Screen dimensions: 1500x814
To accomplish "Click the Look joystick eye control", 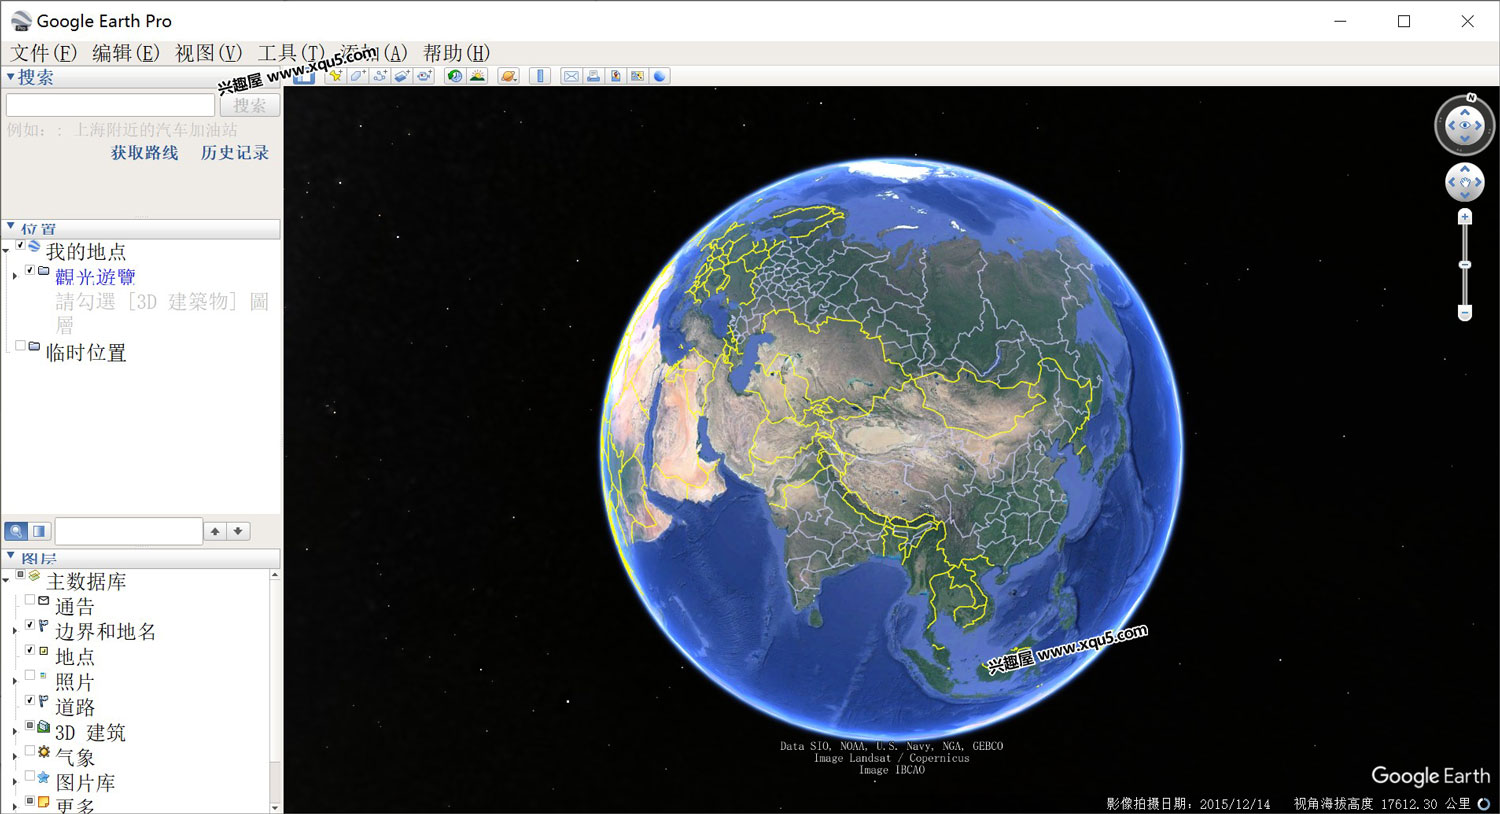I will [x=1465, y=126].
